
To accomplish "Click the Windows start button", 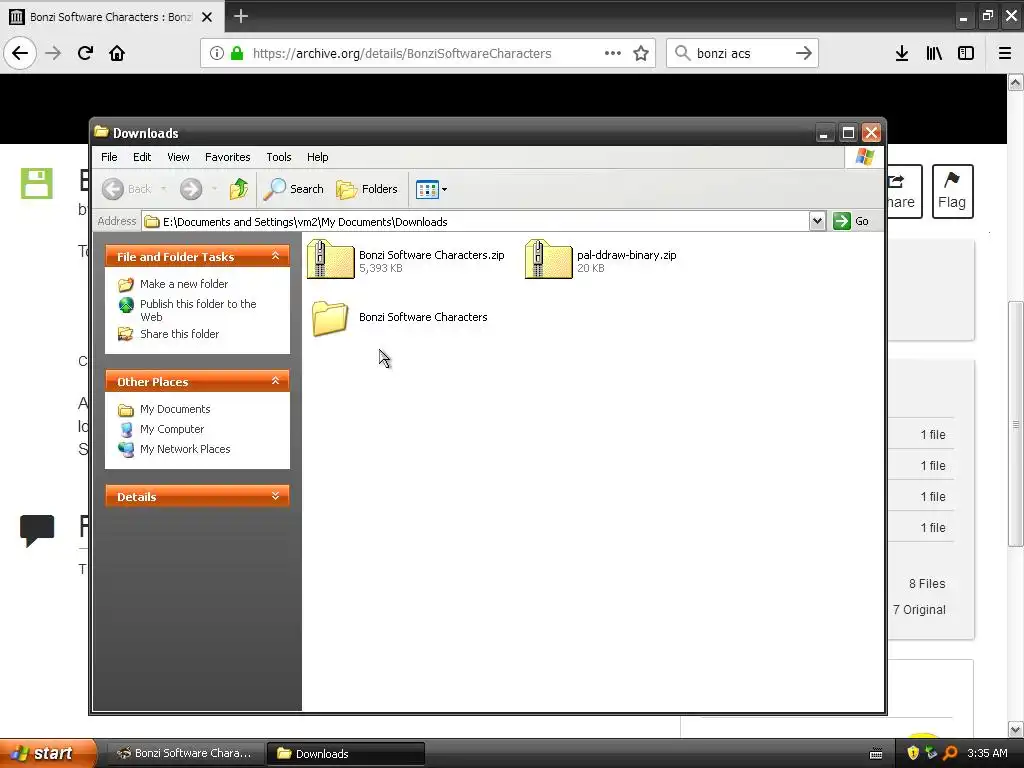I will (x=48, y=753).
